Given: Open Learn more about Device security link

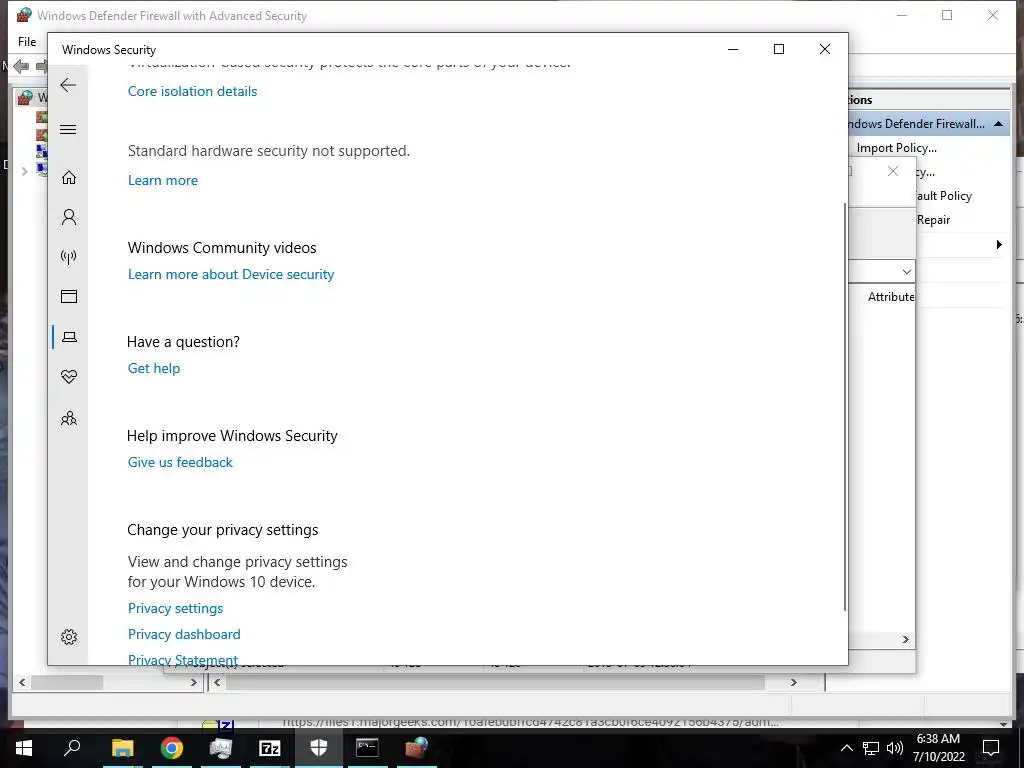Looking at the screenshot, I should [x=231, y=274].
